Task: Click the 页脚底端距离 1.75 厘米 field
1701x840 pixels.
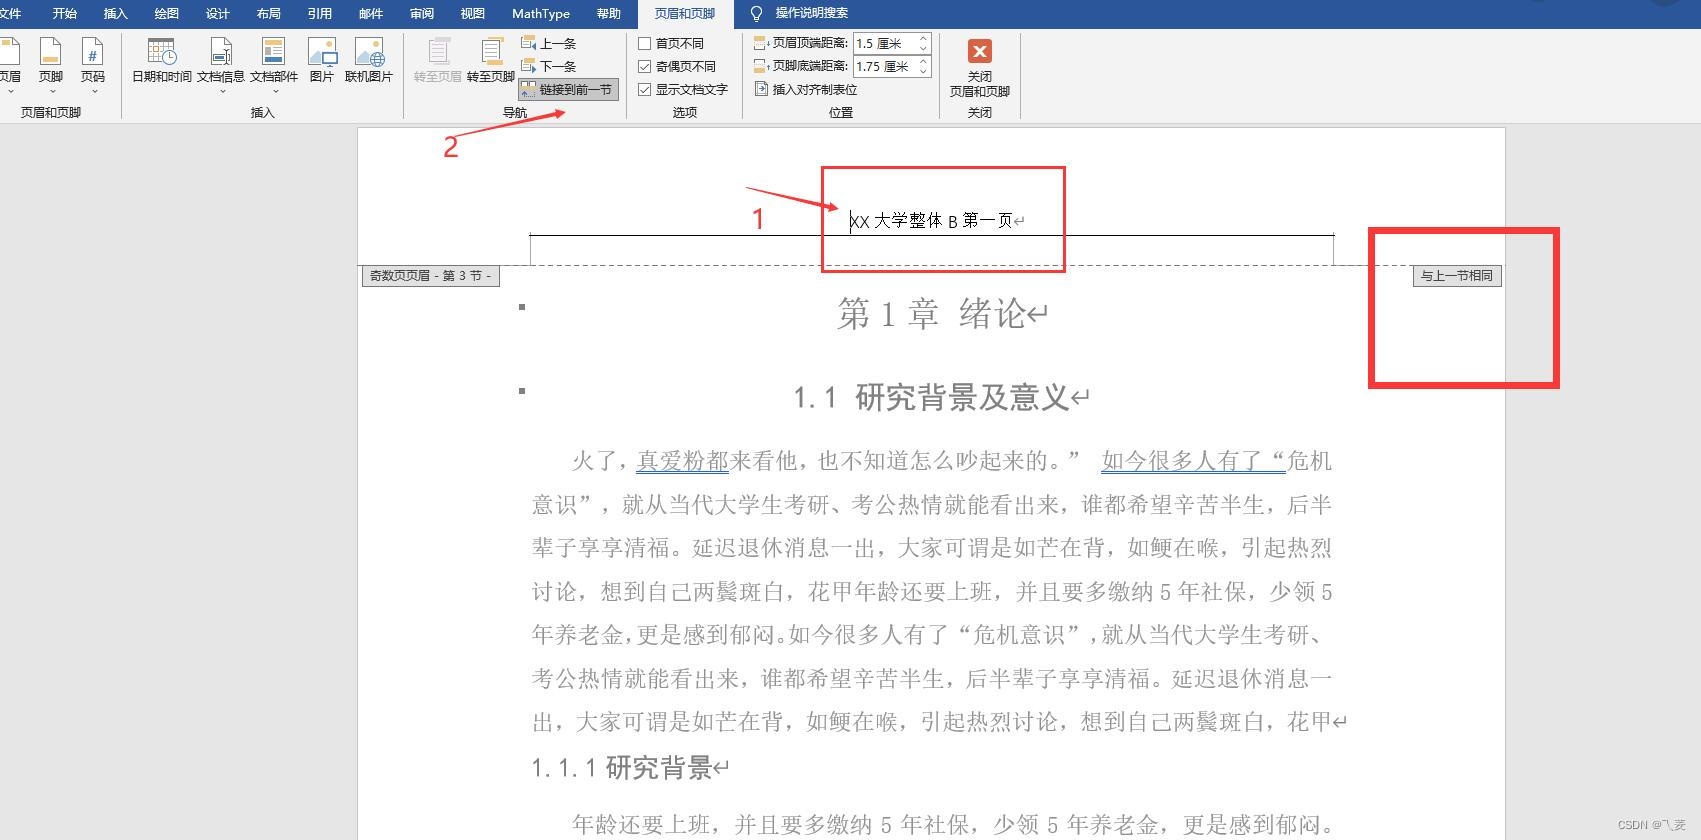Action: pyautogui.click(x=884, y=67)
